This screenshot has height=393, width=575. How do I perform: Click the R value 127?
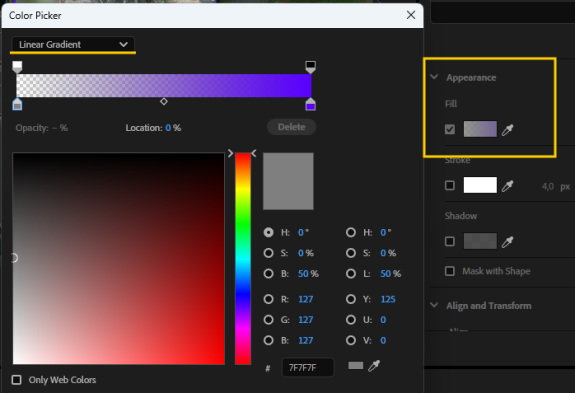pos(305,299)
